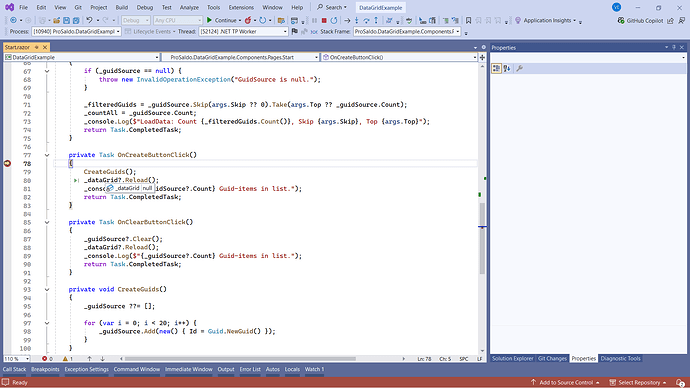Click the Undo arrow icon
Image resolution: width=690 pixels, height=388 pixels.
click(89, 20)
